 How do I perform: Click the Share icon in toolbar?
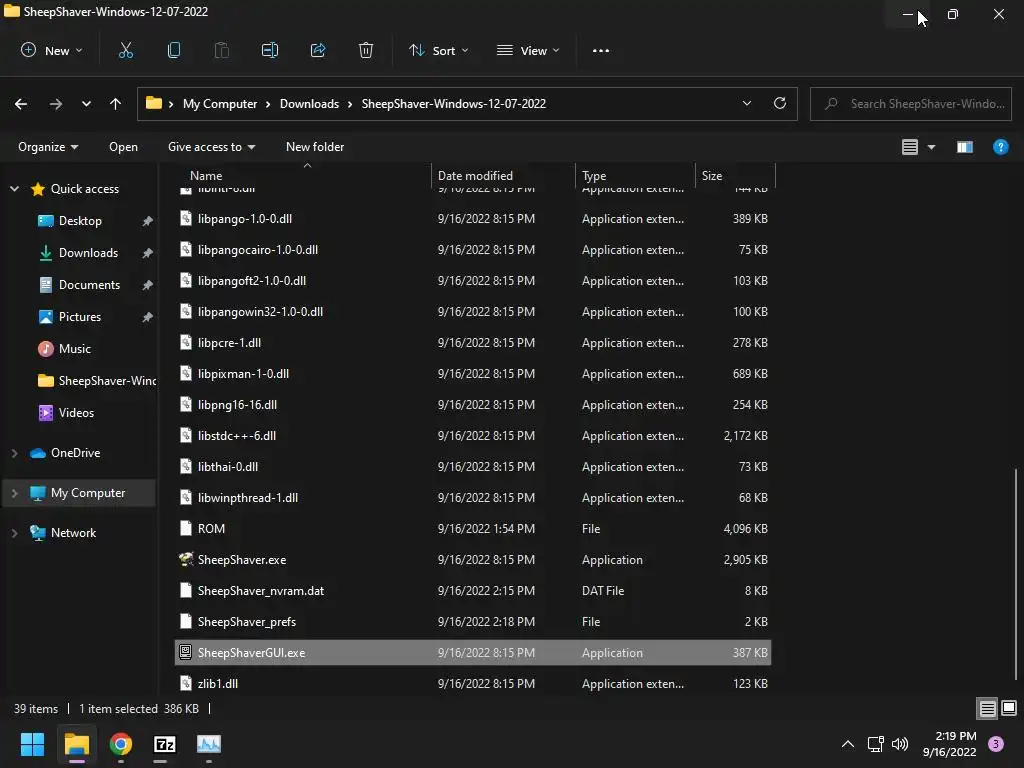coord(318,50)
